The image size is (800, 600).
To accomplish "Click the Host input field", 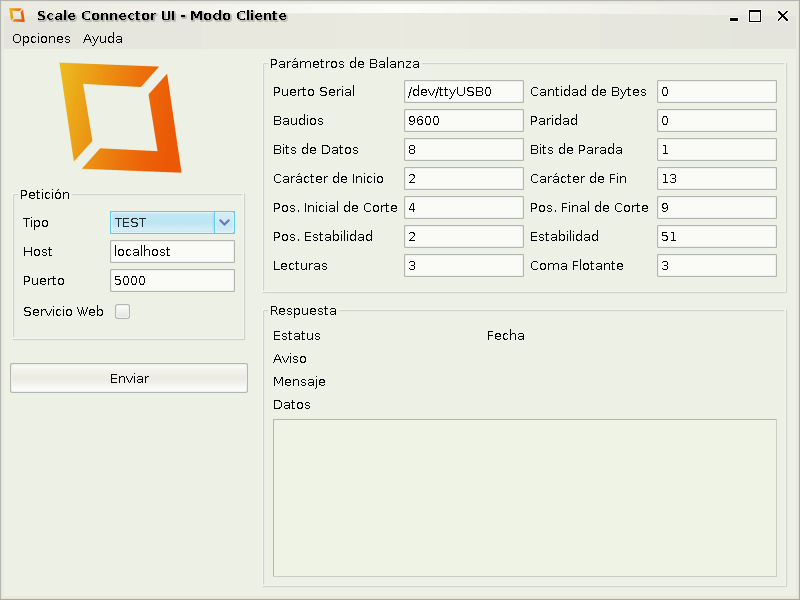I will click(x=172, y=251).
